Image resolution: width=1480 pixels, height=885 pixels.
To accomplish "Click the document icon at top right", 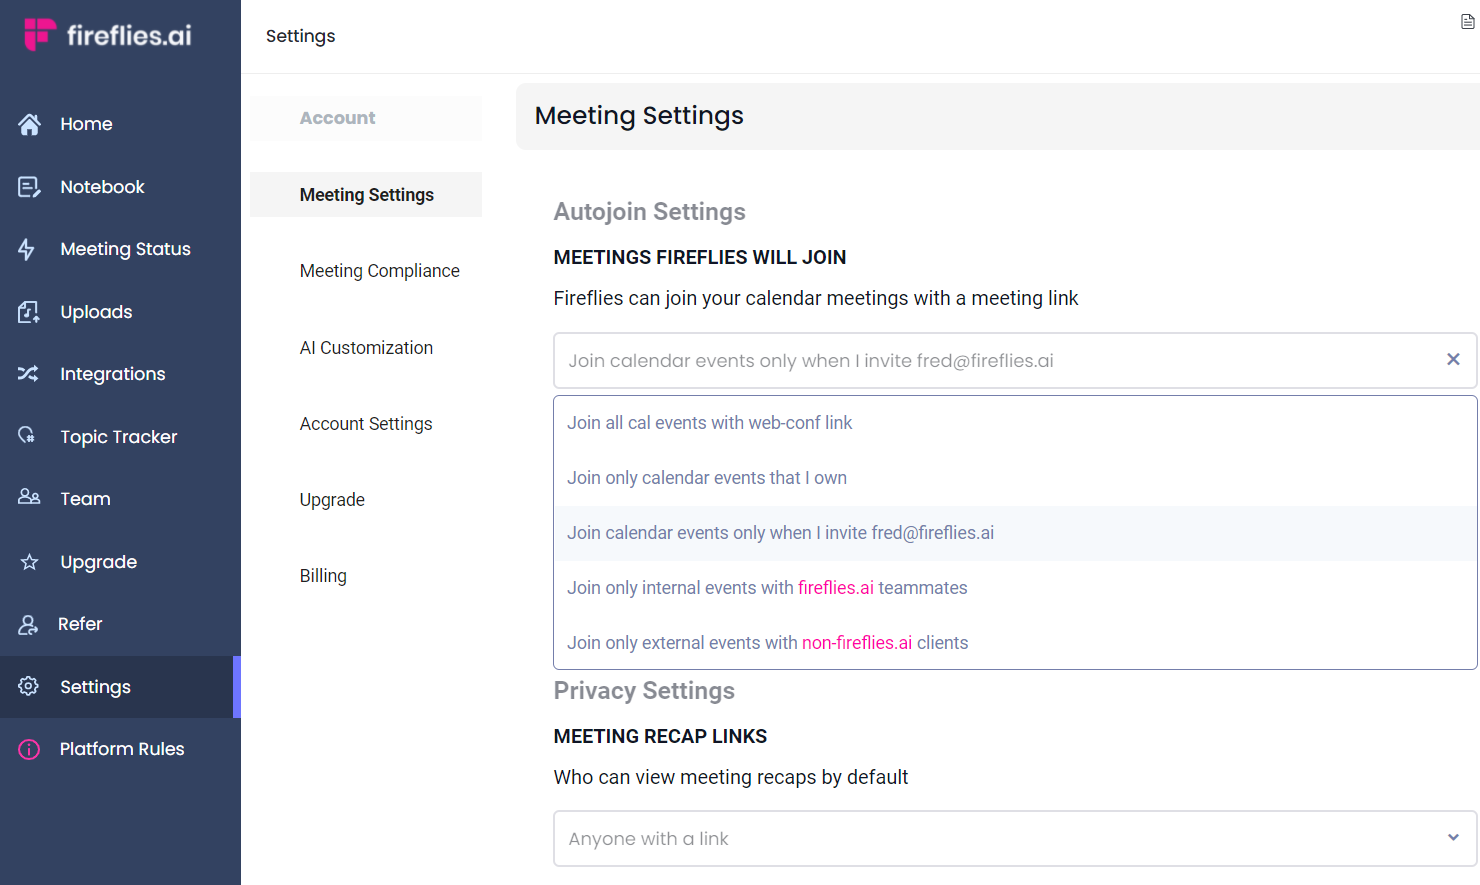I will (x=1468, y=22).
